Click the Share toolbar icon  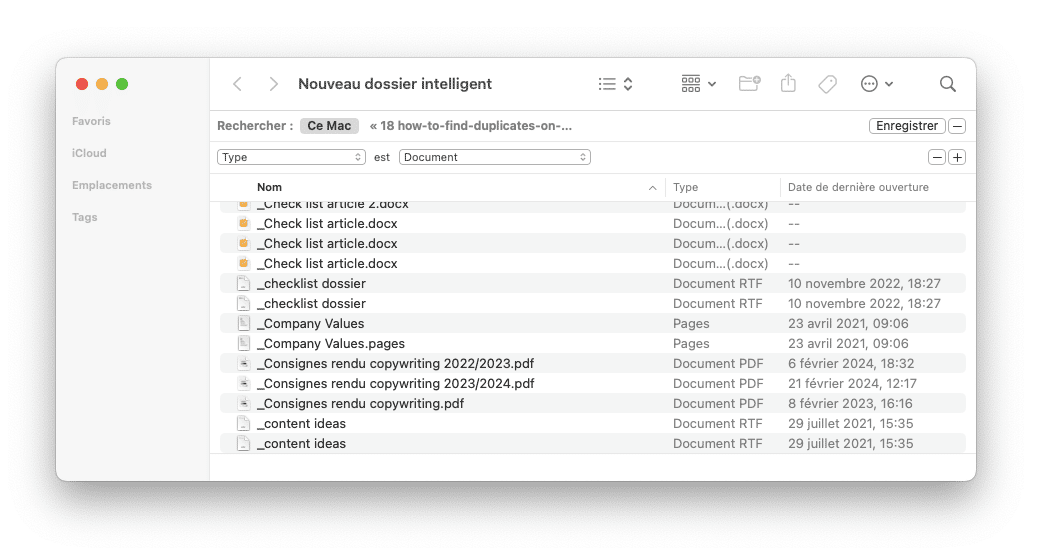point(788,84)
